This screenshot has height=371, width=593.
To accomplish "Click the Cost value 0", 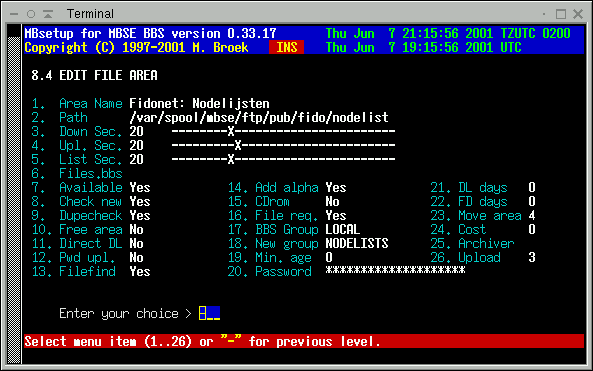I will coord(532,229).
